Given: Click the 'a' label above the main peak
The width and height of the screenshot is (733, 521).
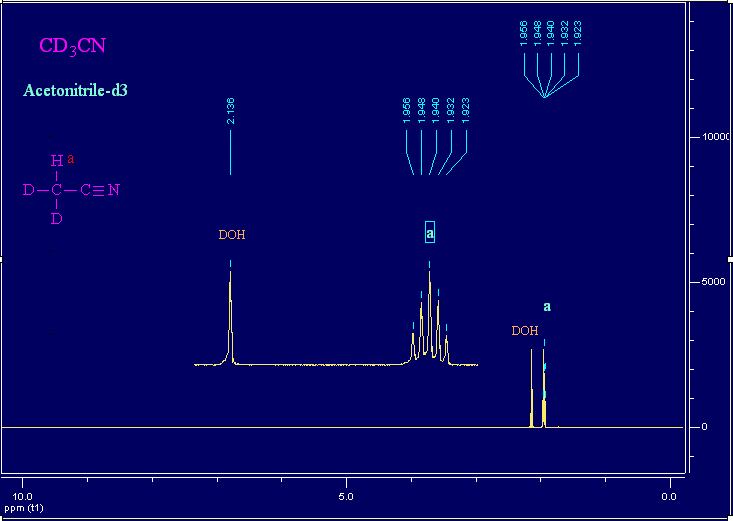Looking at the screenshot, I should (547, 306).
